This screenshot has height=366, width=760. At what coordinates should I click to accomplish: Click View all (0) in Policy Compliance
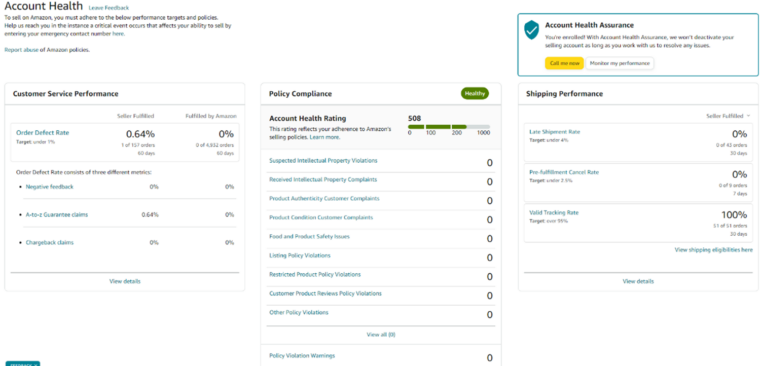381,334
